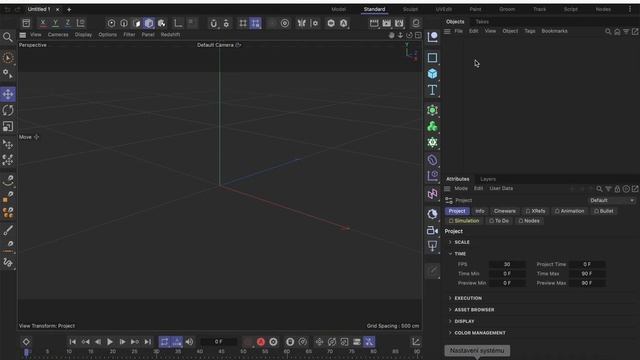
Task: Open the Animation project tab
Action: pos(569,211)
